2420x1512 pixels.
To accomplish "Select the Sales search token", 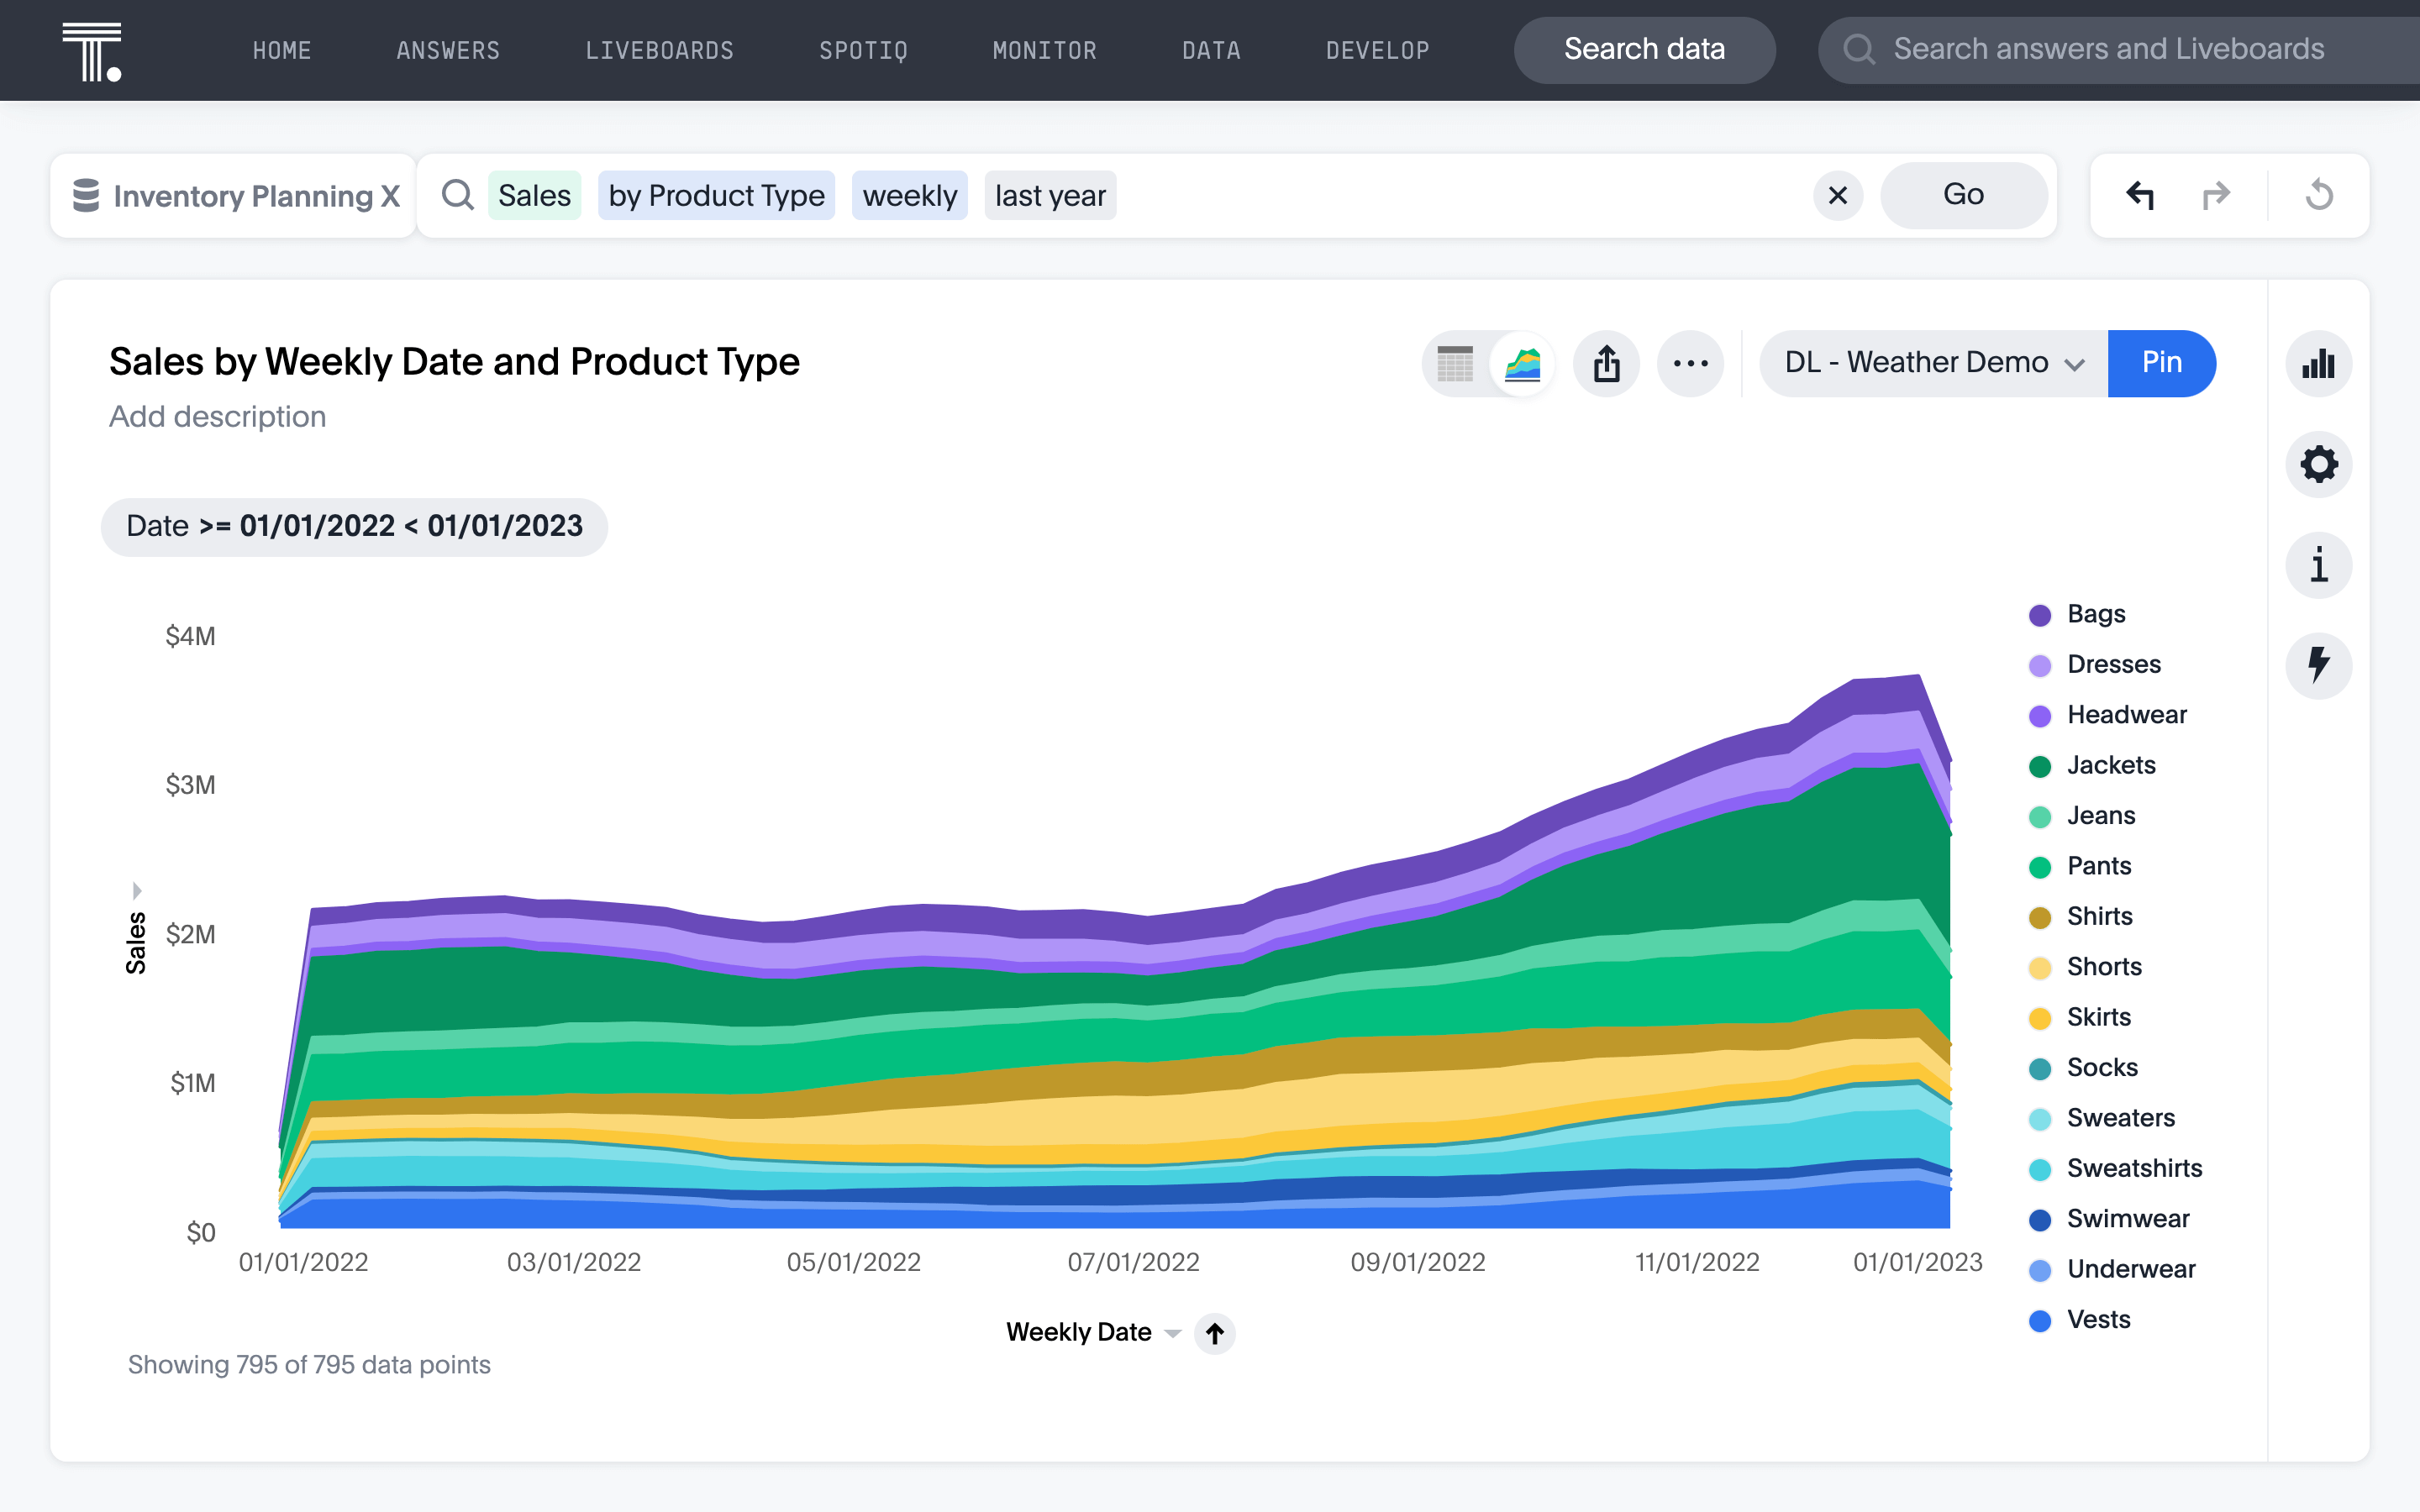I will click(534, 195).
